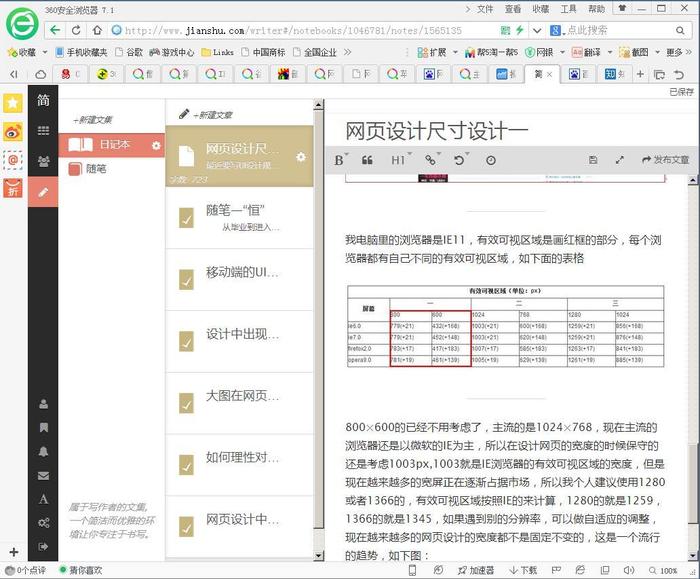Click the save icon in editor toolbar
The width and height of the screenshot is (700, 579).
(x=593, y=160)
